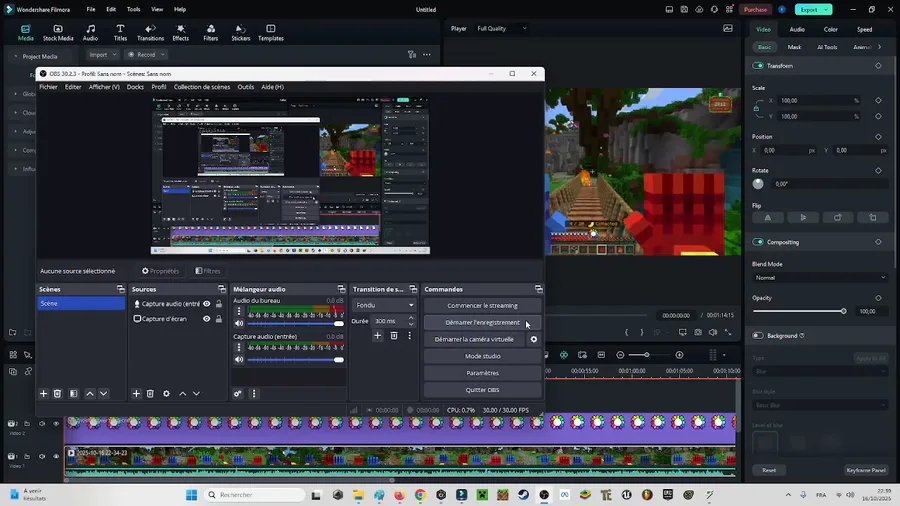The height and width of the screenshot is (506, 900).
Task: Open filter icon in Filmora media panel
Action: tap(412, 55)
